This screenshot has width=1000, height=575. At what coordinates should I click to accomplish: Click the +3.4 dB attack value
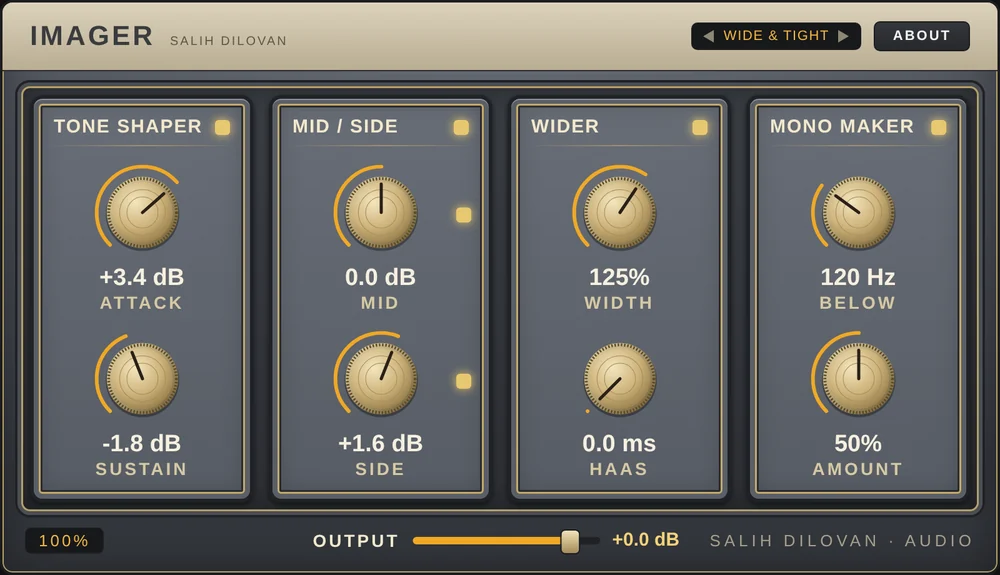pos(142,277)
